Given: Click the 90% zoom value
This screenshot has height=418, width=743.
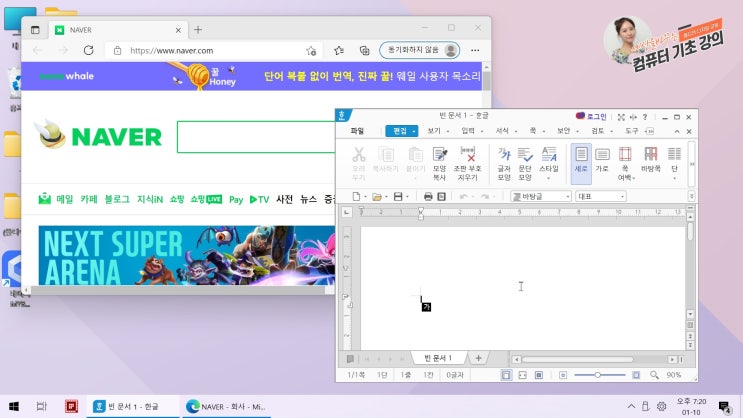Looking at the screenshot, I should pyautogui.click(x=674, y=375).
